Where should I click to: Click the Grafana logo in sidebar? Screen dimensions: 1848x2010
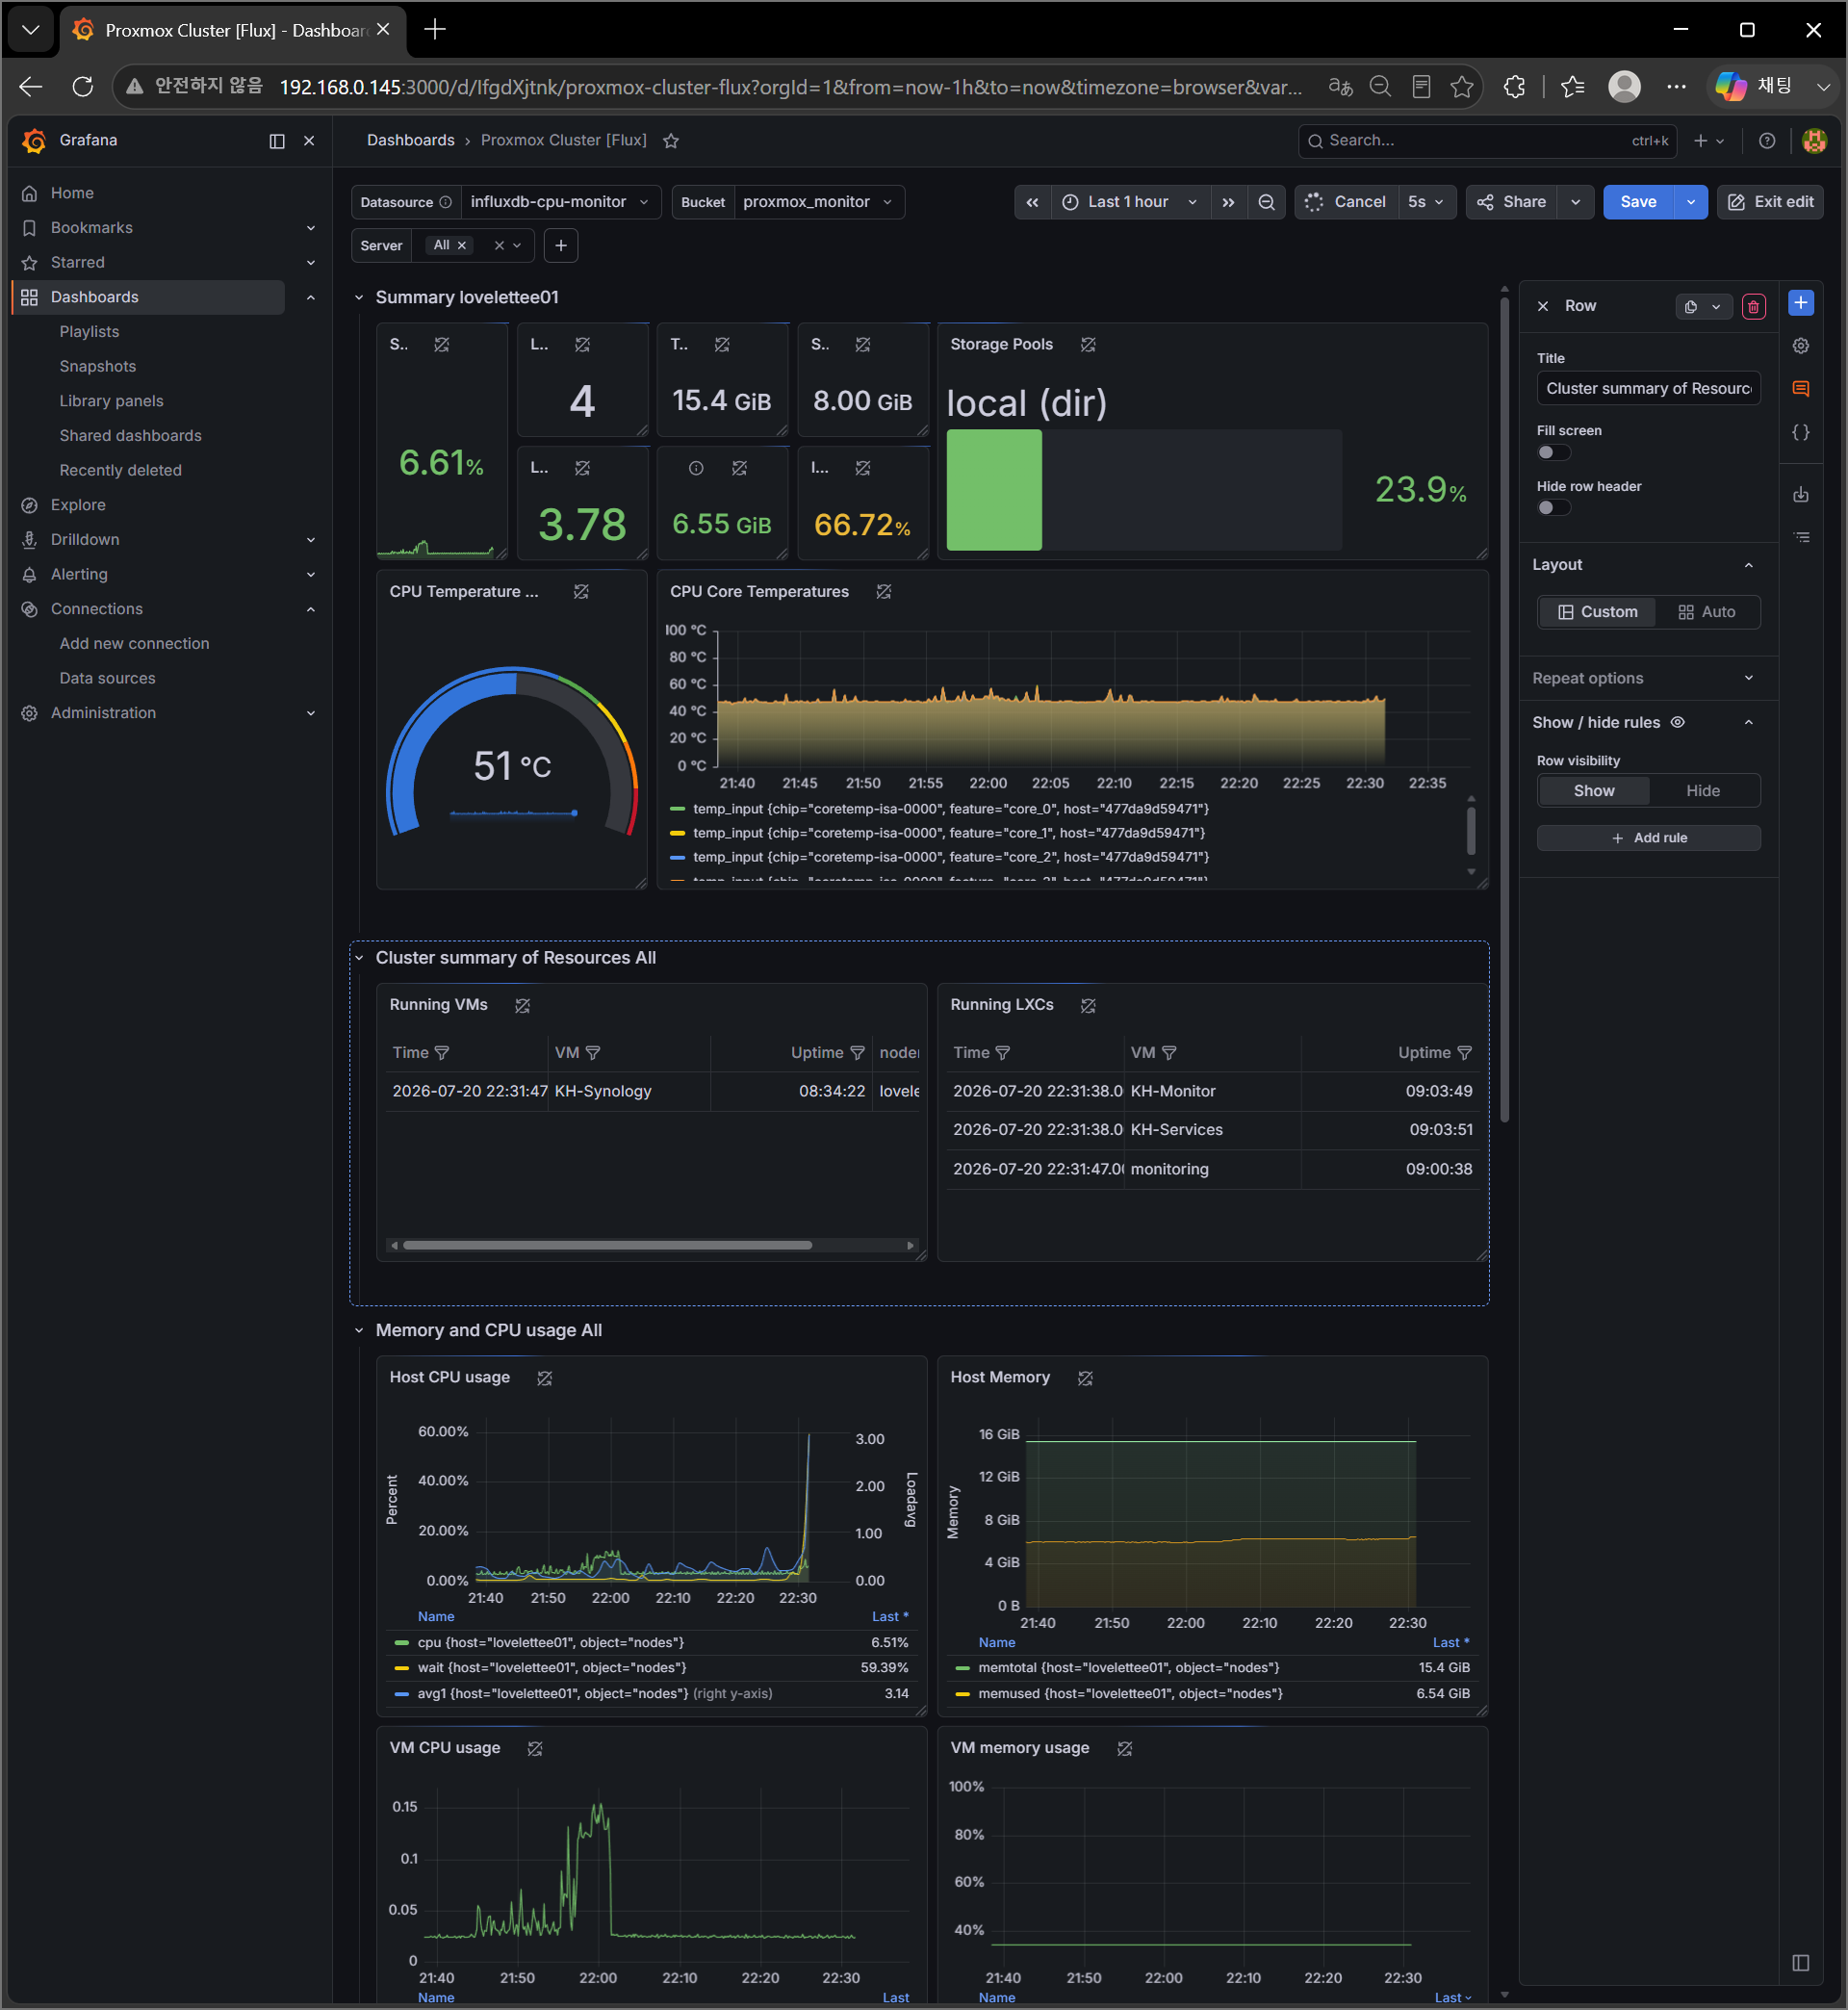point(34,141)
